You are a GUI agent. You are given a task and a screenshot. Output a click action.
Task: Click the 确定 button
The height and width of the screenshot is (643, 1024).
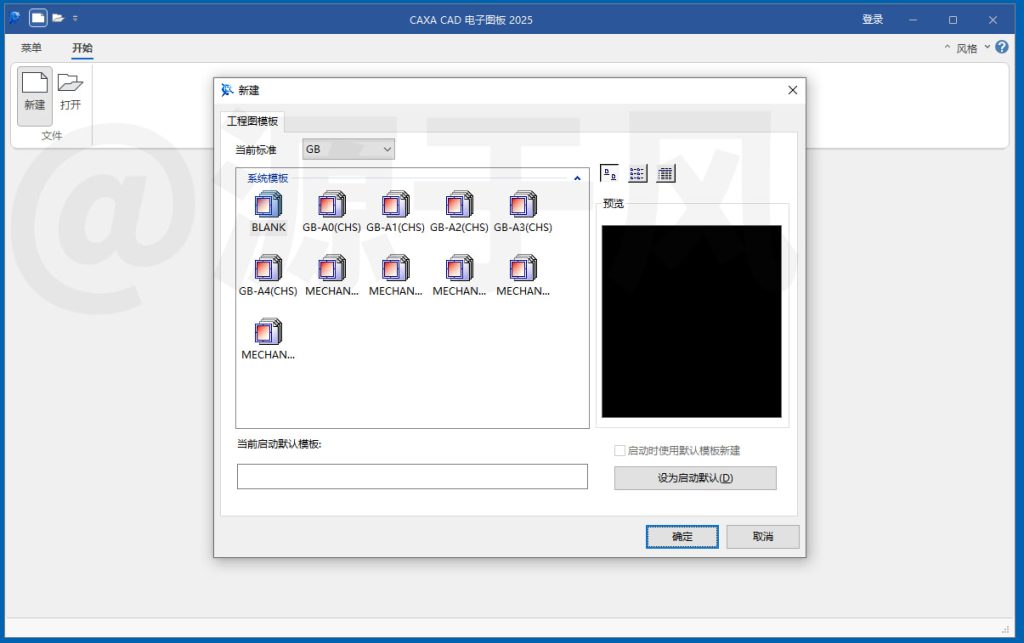[x=682, y=537]
